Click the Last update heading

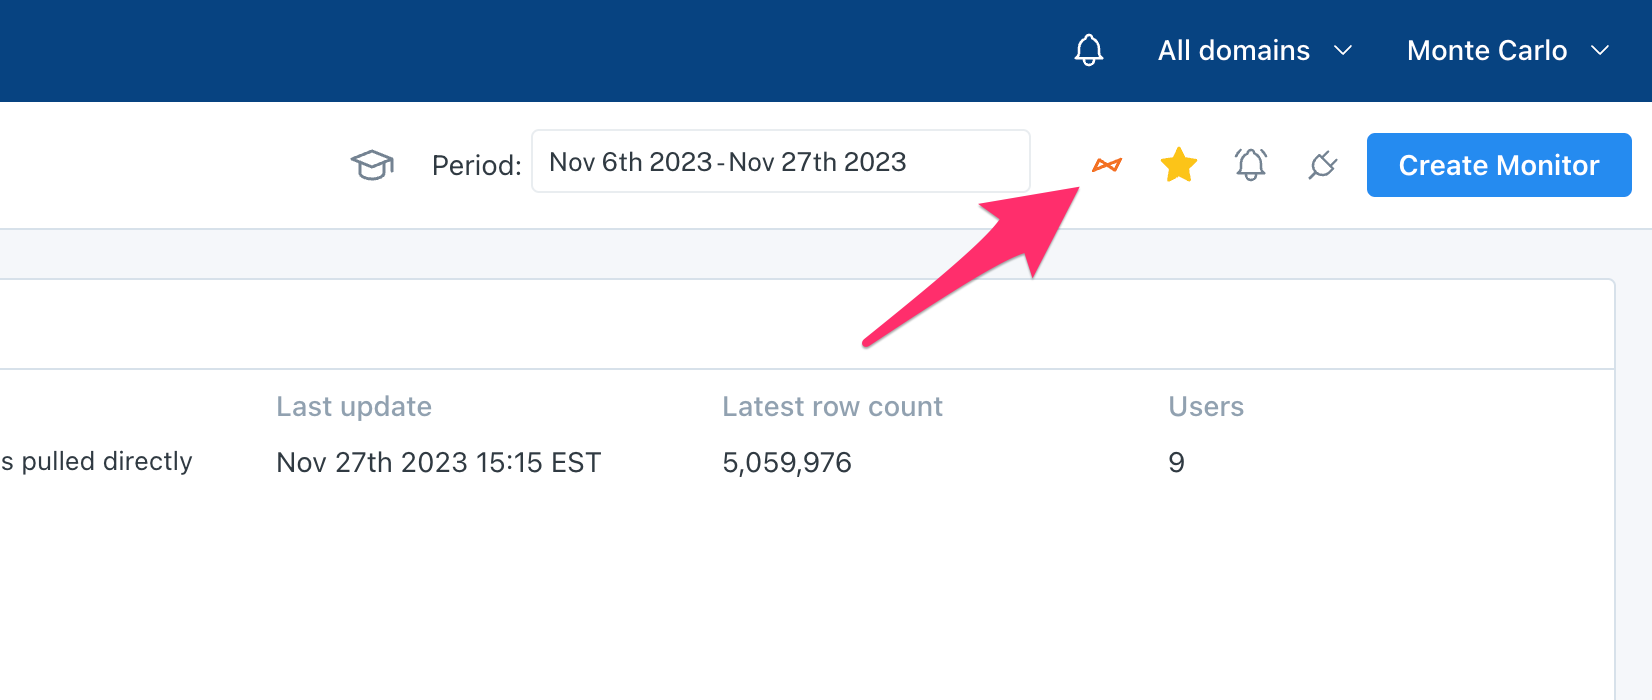tap(354, 407)
